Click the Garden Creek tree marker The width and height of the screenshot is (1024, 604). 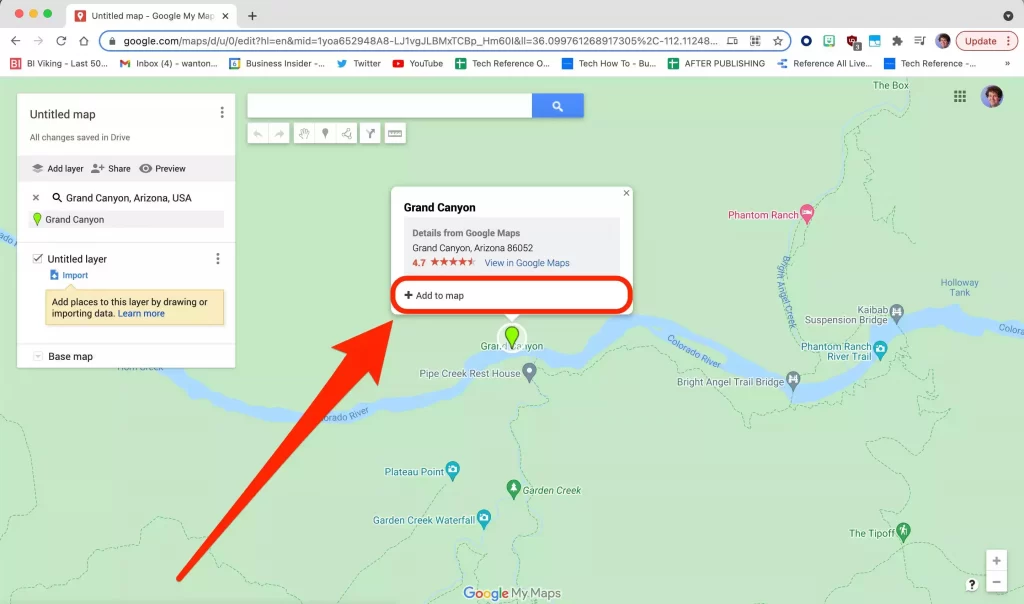513,489
